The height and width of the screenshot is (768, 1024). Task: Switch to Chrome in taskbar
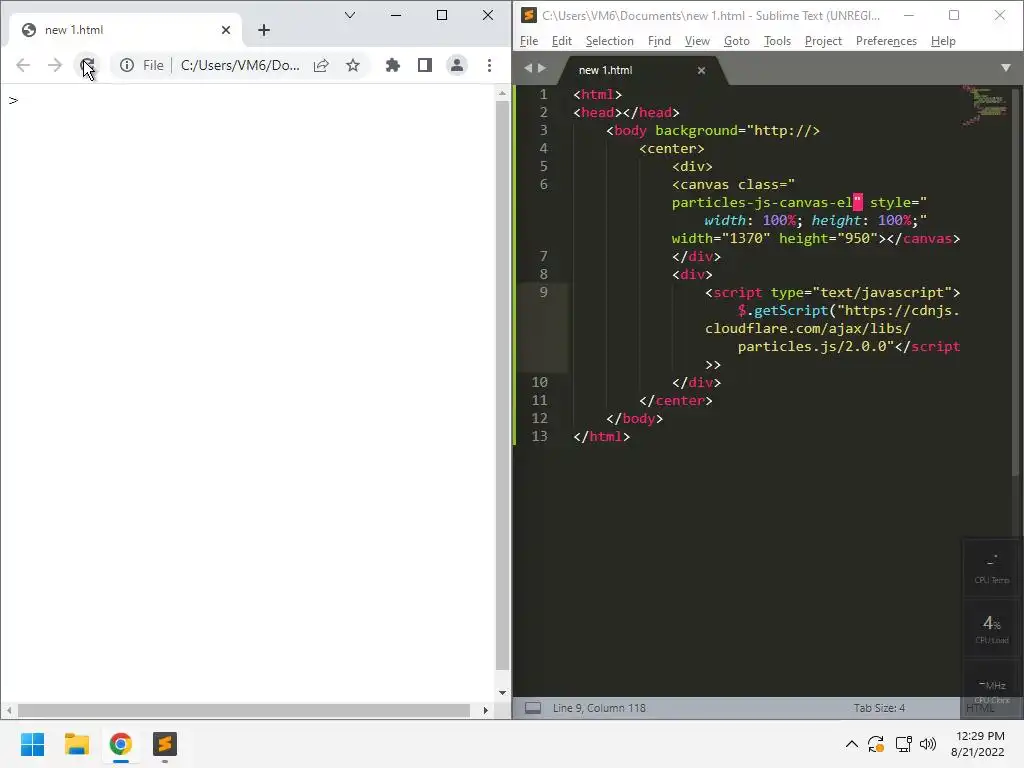121,744
